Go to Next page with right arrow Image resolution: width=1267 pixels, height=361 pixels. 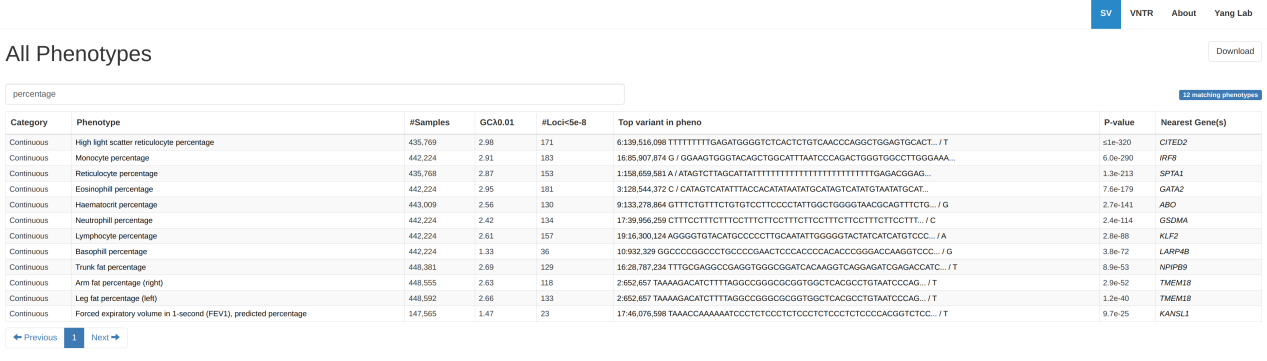[x=105, y=337]
